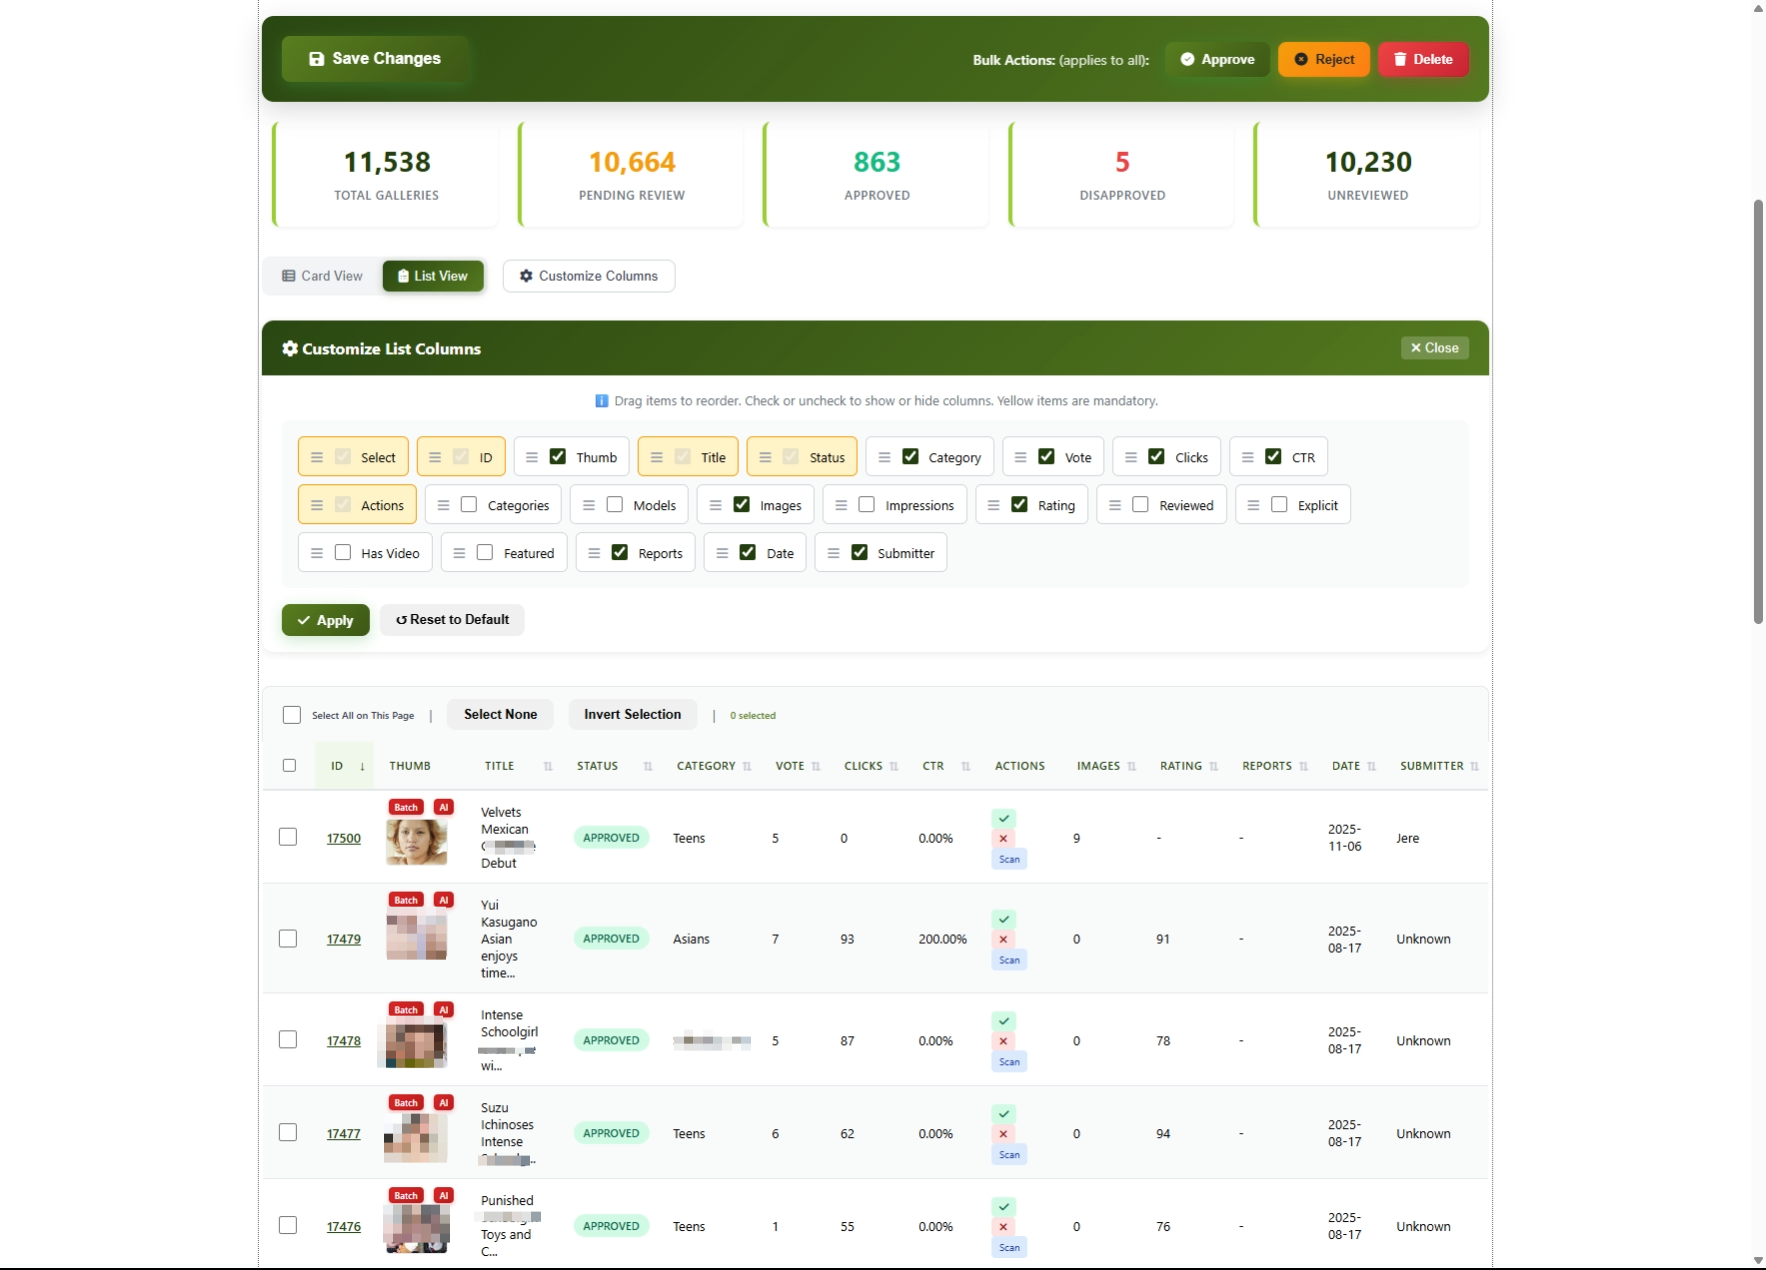This screenshot has height=1270, width=1766.
Task: Enable the Impressions column checkbox
Action: 867,505
